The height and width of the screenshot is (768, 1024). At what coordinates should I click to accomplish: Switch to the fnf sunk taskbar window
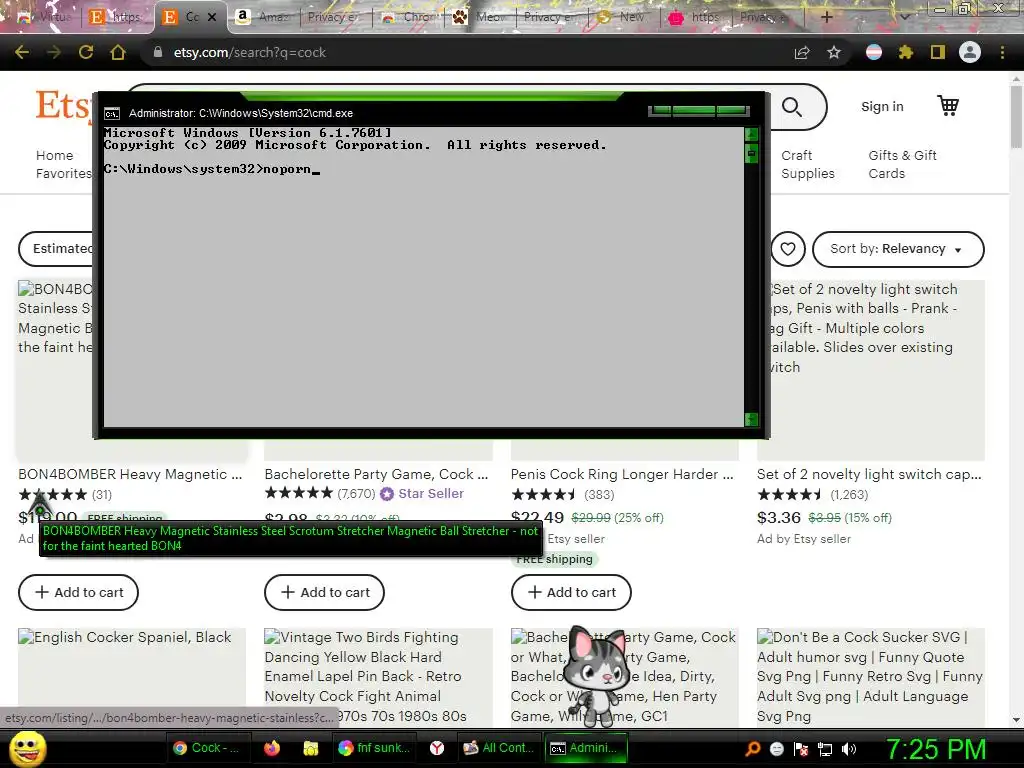tap(375, 748)
